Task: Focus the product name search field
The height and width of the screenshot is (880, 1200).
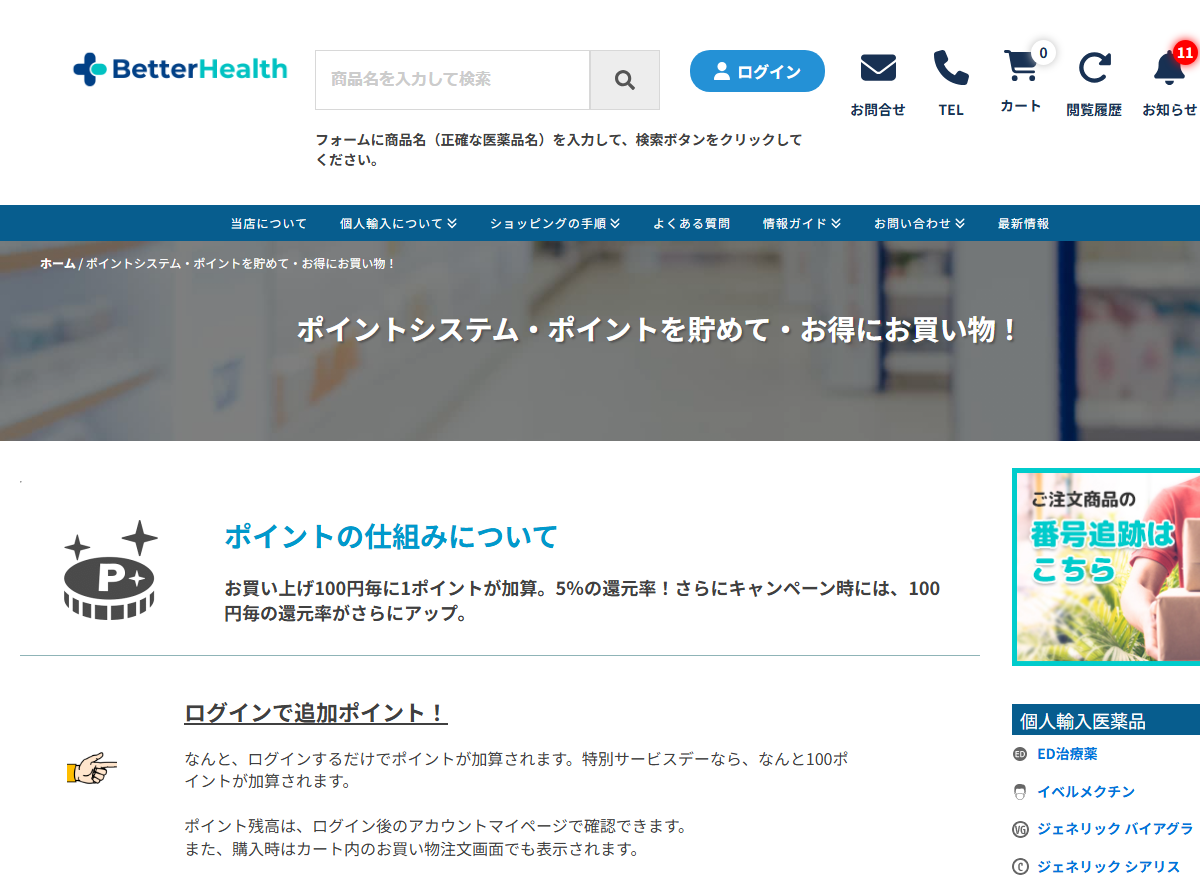Action: pos(452,80)
